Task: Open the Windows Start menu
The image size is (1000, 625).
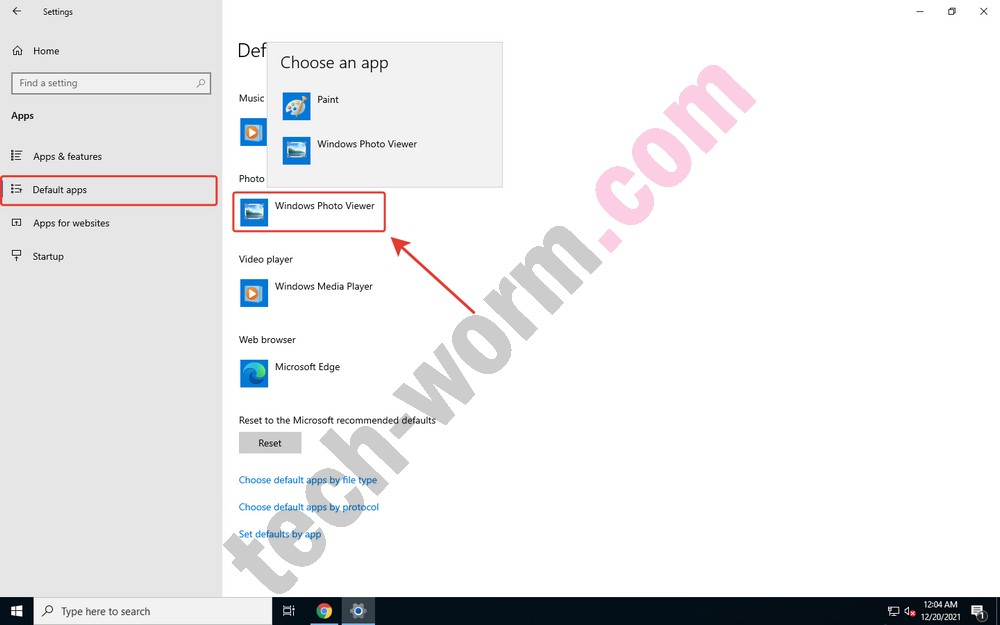Action: click(17, 611)
